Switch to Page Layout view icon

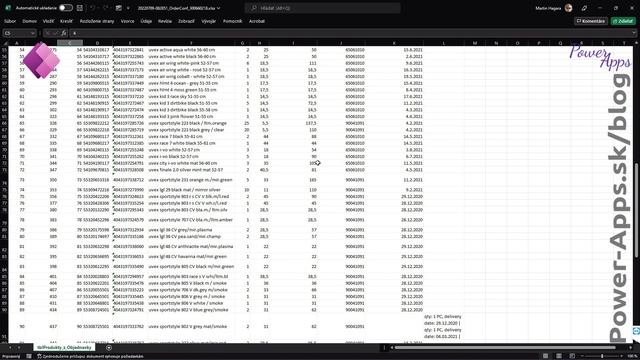[x=559, y=356]
